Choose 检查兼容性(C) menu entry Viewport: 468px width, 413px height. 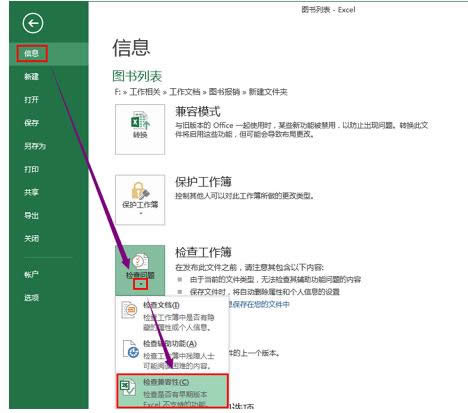click(172, 391)
